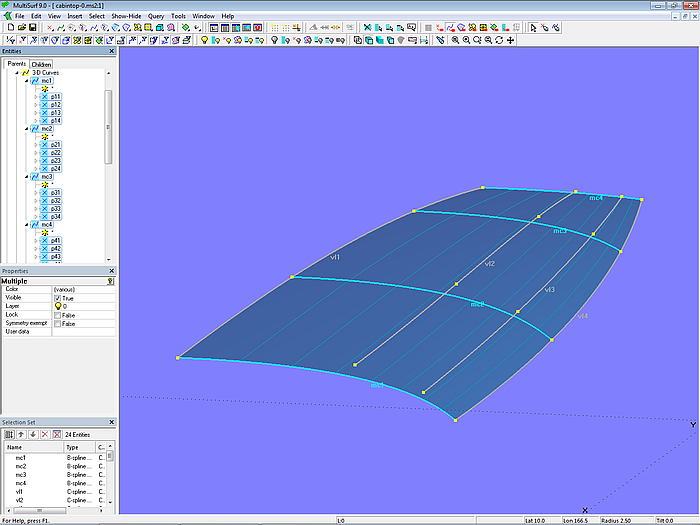
Task: Collapse the mc1 tree node
Action: (x=27, y=81)
